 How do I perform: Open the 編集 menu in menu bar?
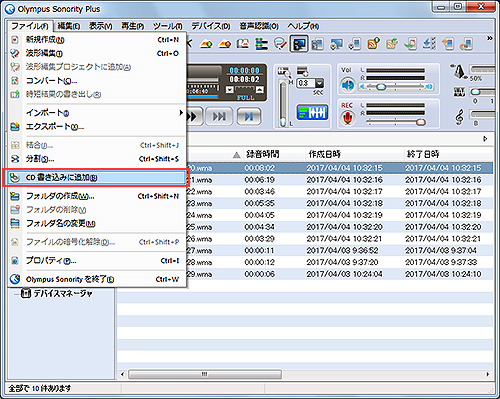click(x=68, y=26)
